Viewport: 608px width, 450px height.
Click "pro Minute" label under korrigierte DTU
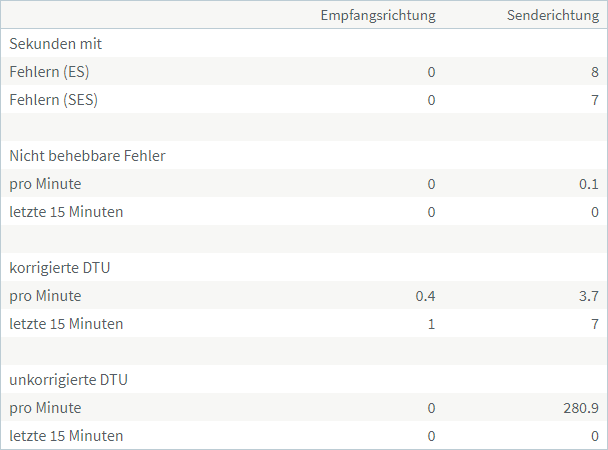tap(45, 296)
